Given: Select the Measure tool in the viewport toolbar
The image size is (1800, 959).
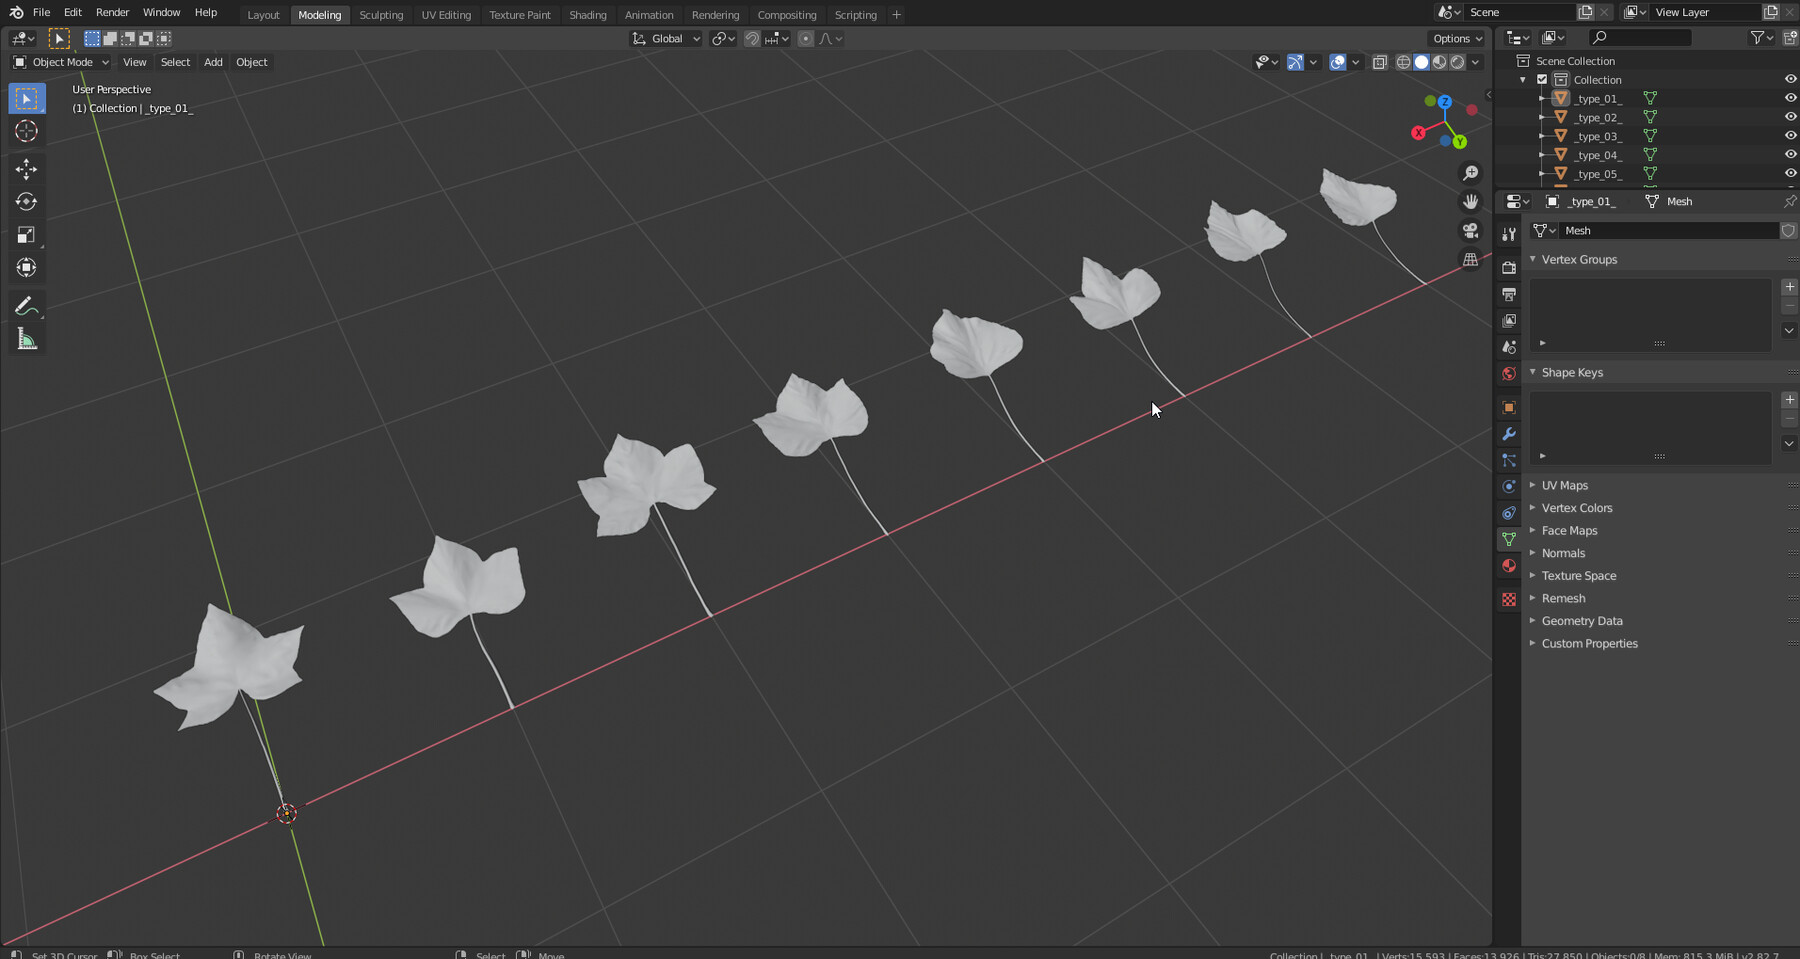Looking at the screenshot, I should coord(26,338).
